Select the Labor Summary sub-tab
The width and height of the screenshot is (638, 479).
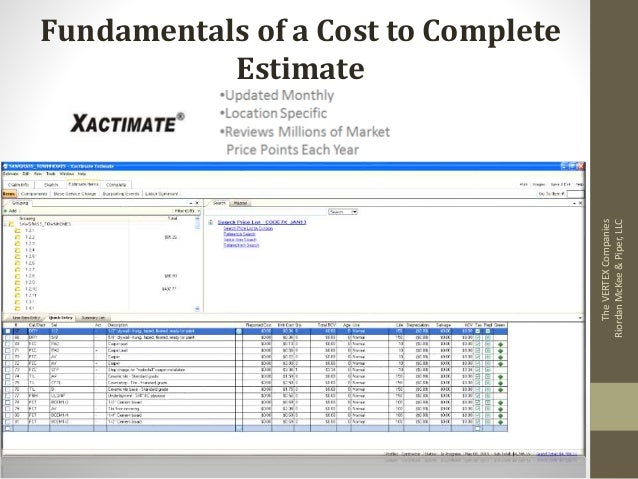[162, 194]
